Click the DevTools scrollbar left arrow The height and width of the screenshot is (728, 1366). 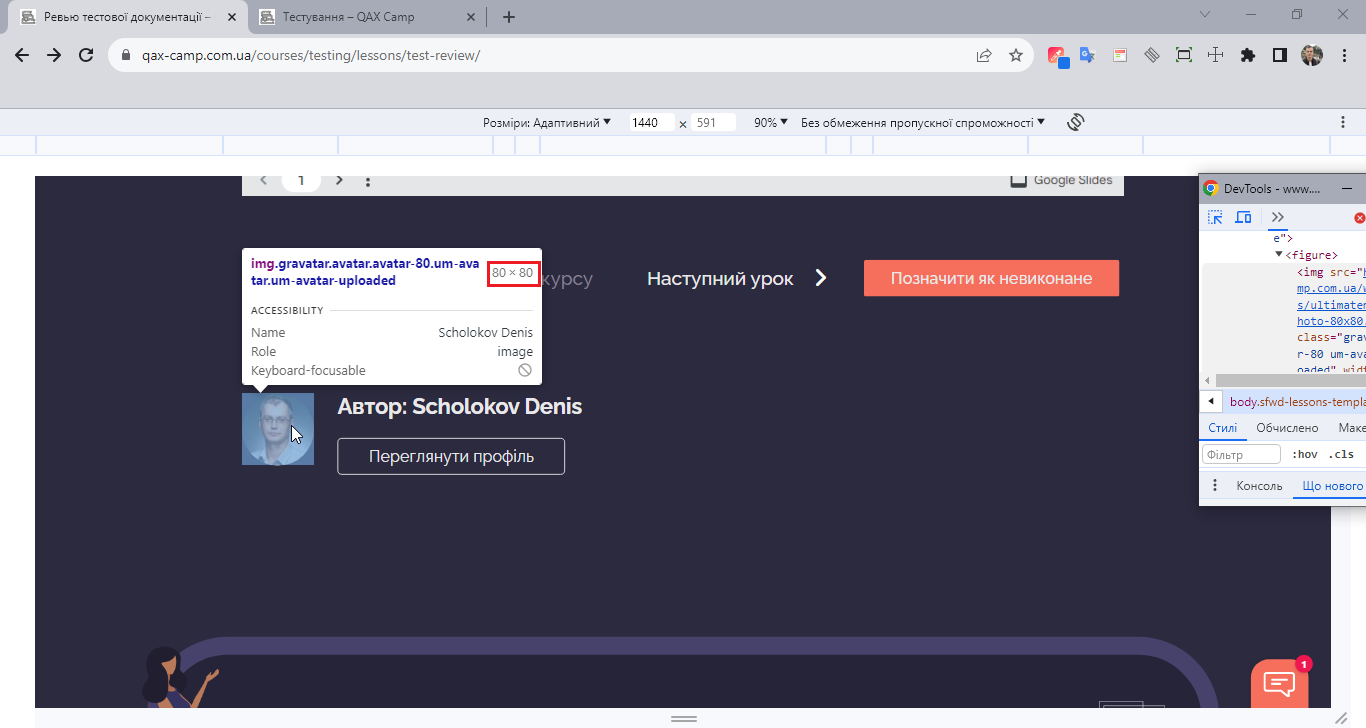(1207, 381)
